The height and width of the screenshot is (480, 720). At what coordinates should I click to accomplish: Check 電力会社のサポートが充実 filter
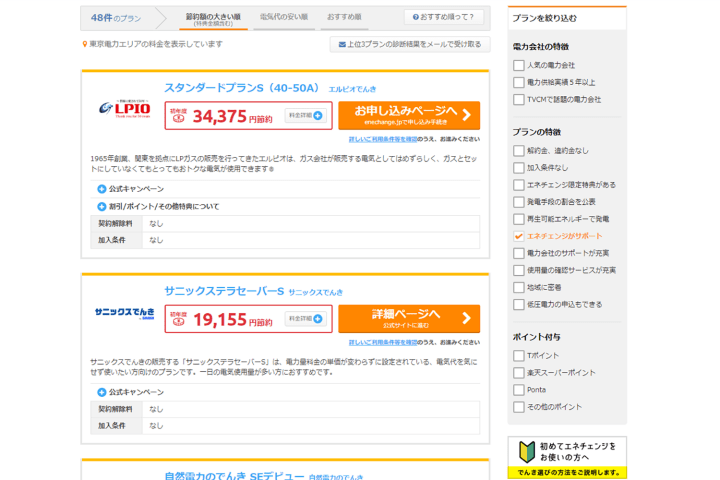518,253
